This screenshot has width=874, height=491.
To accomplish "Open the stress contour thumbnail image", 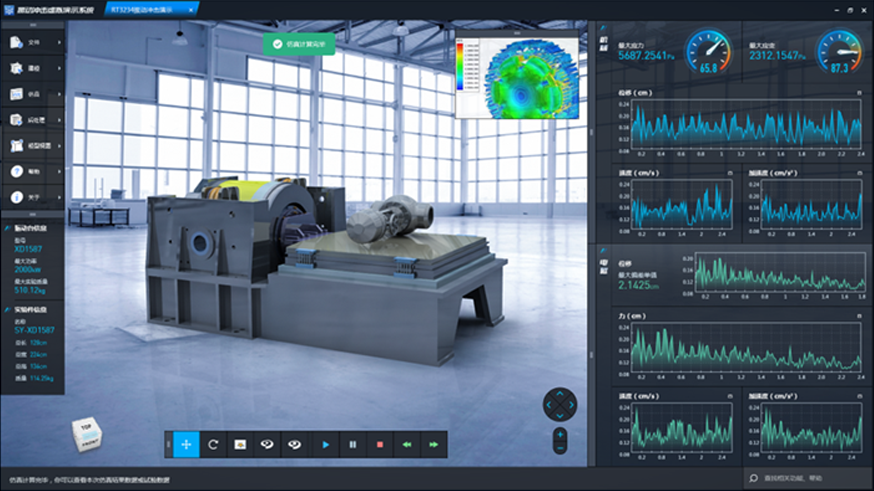I will coord(516,77).
